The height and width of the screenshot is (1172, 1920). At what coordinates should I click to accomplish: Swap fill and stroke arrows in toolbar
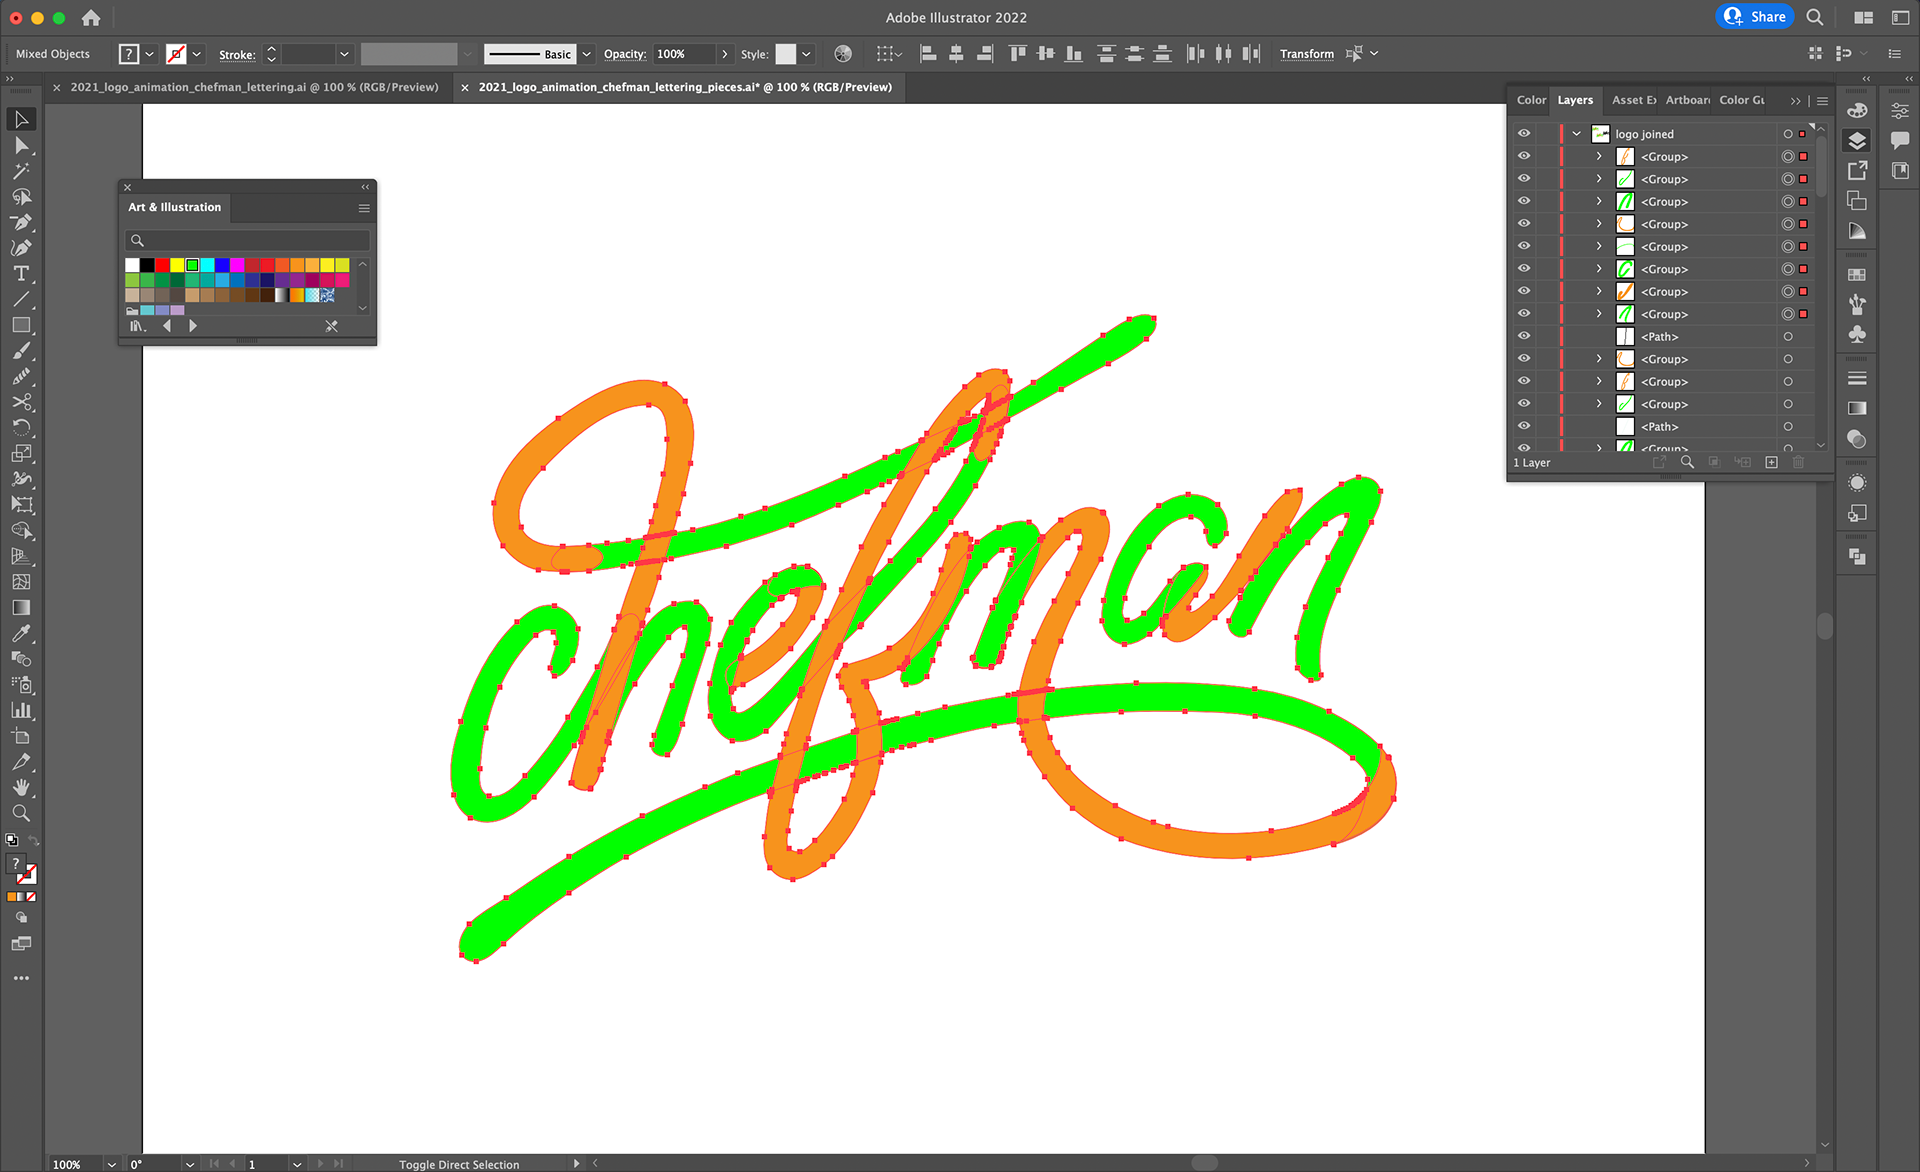tap(33, 841)
